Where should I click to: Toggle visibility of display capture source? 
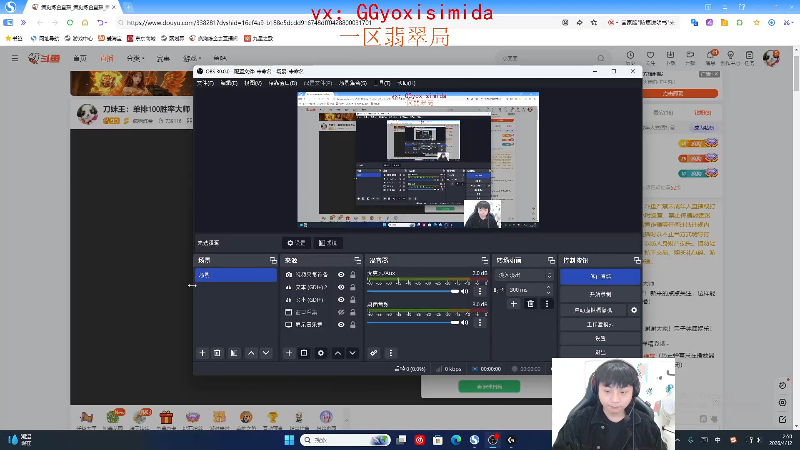pos(341,324)
